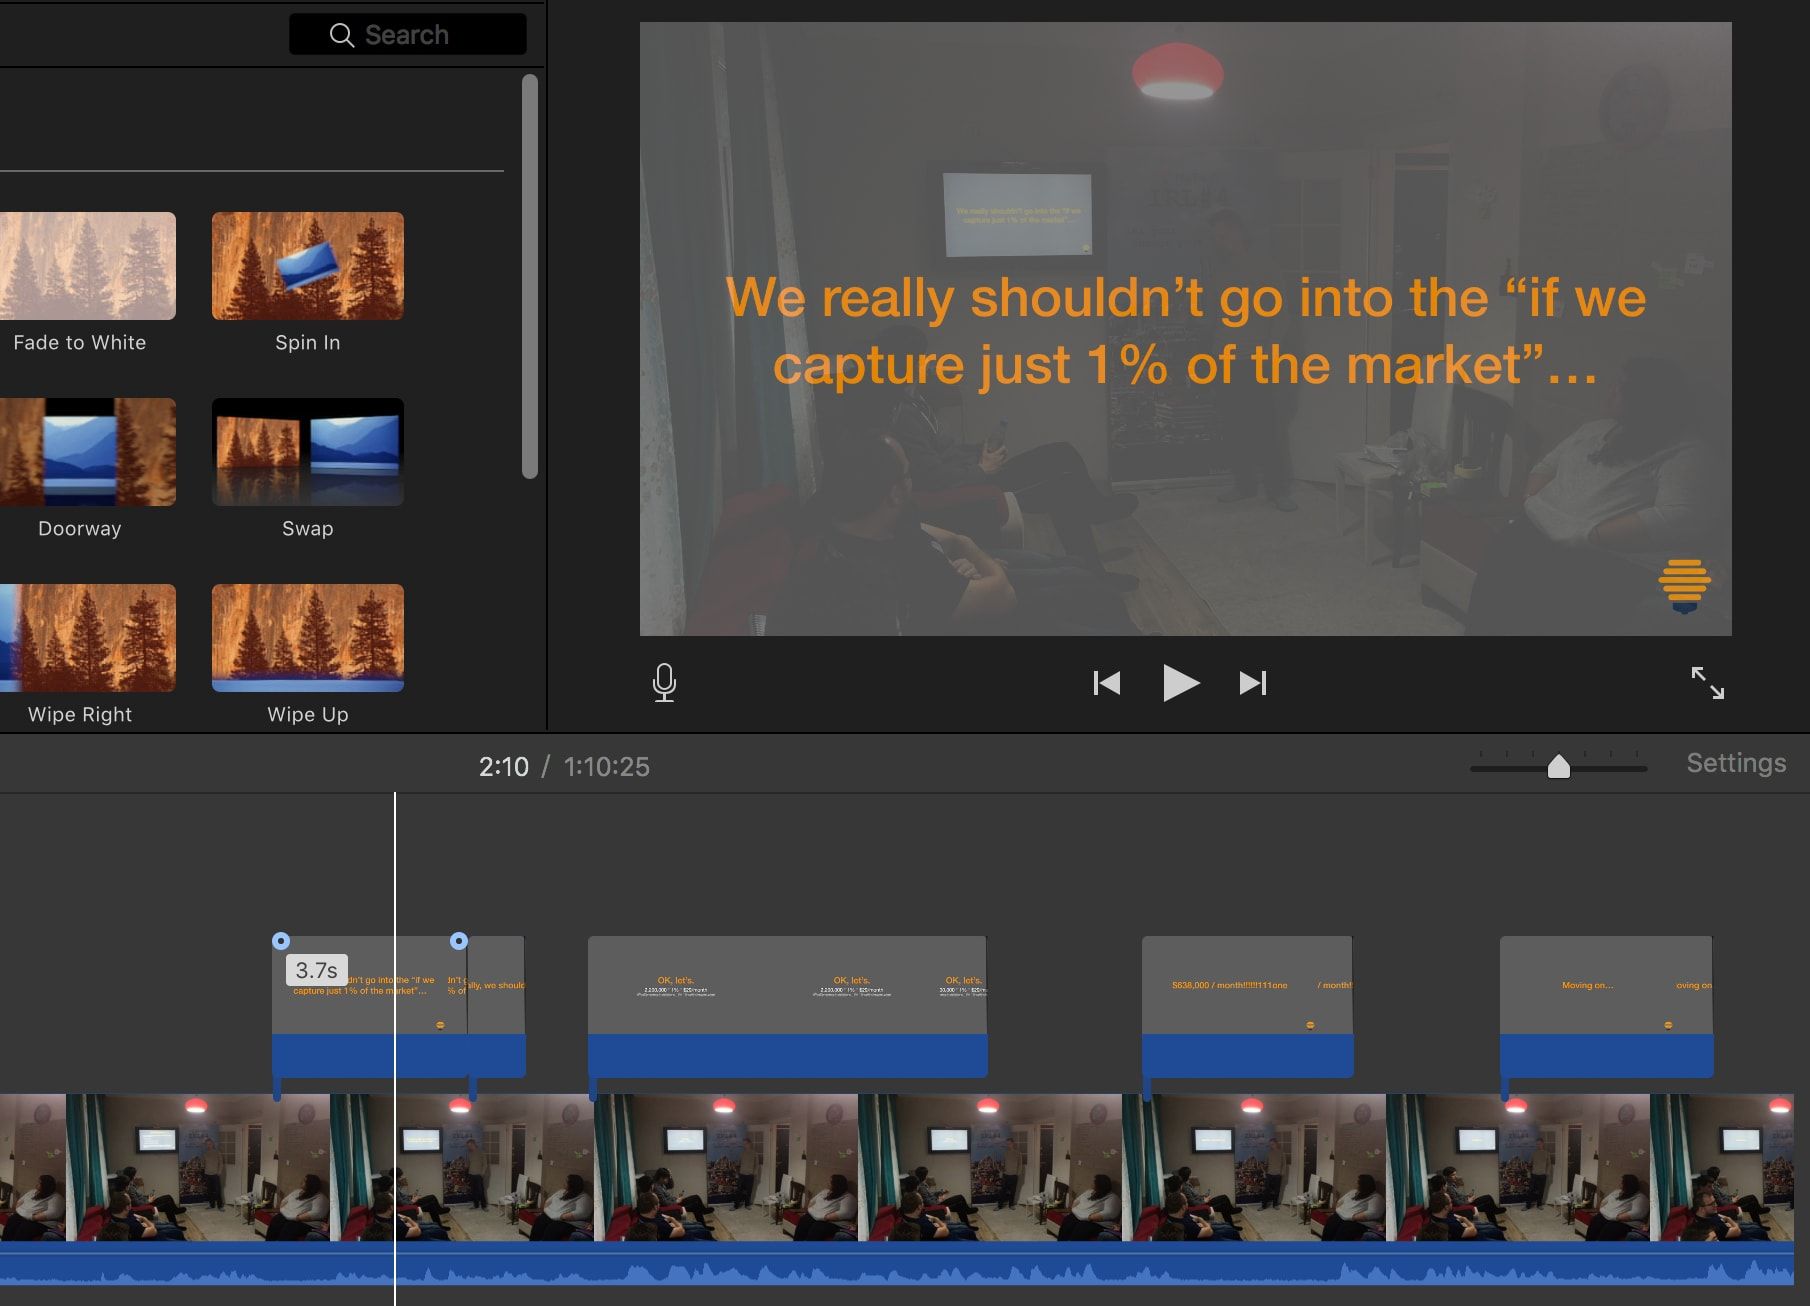Click the 'Wipe Up' label
1810x1306 pixels.
coord(308,714)
